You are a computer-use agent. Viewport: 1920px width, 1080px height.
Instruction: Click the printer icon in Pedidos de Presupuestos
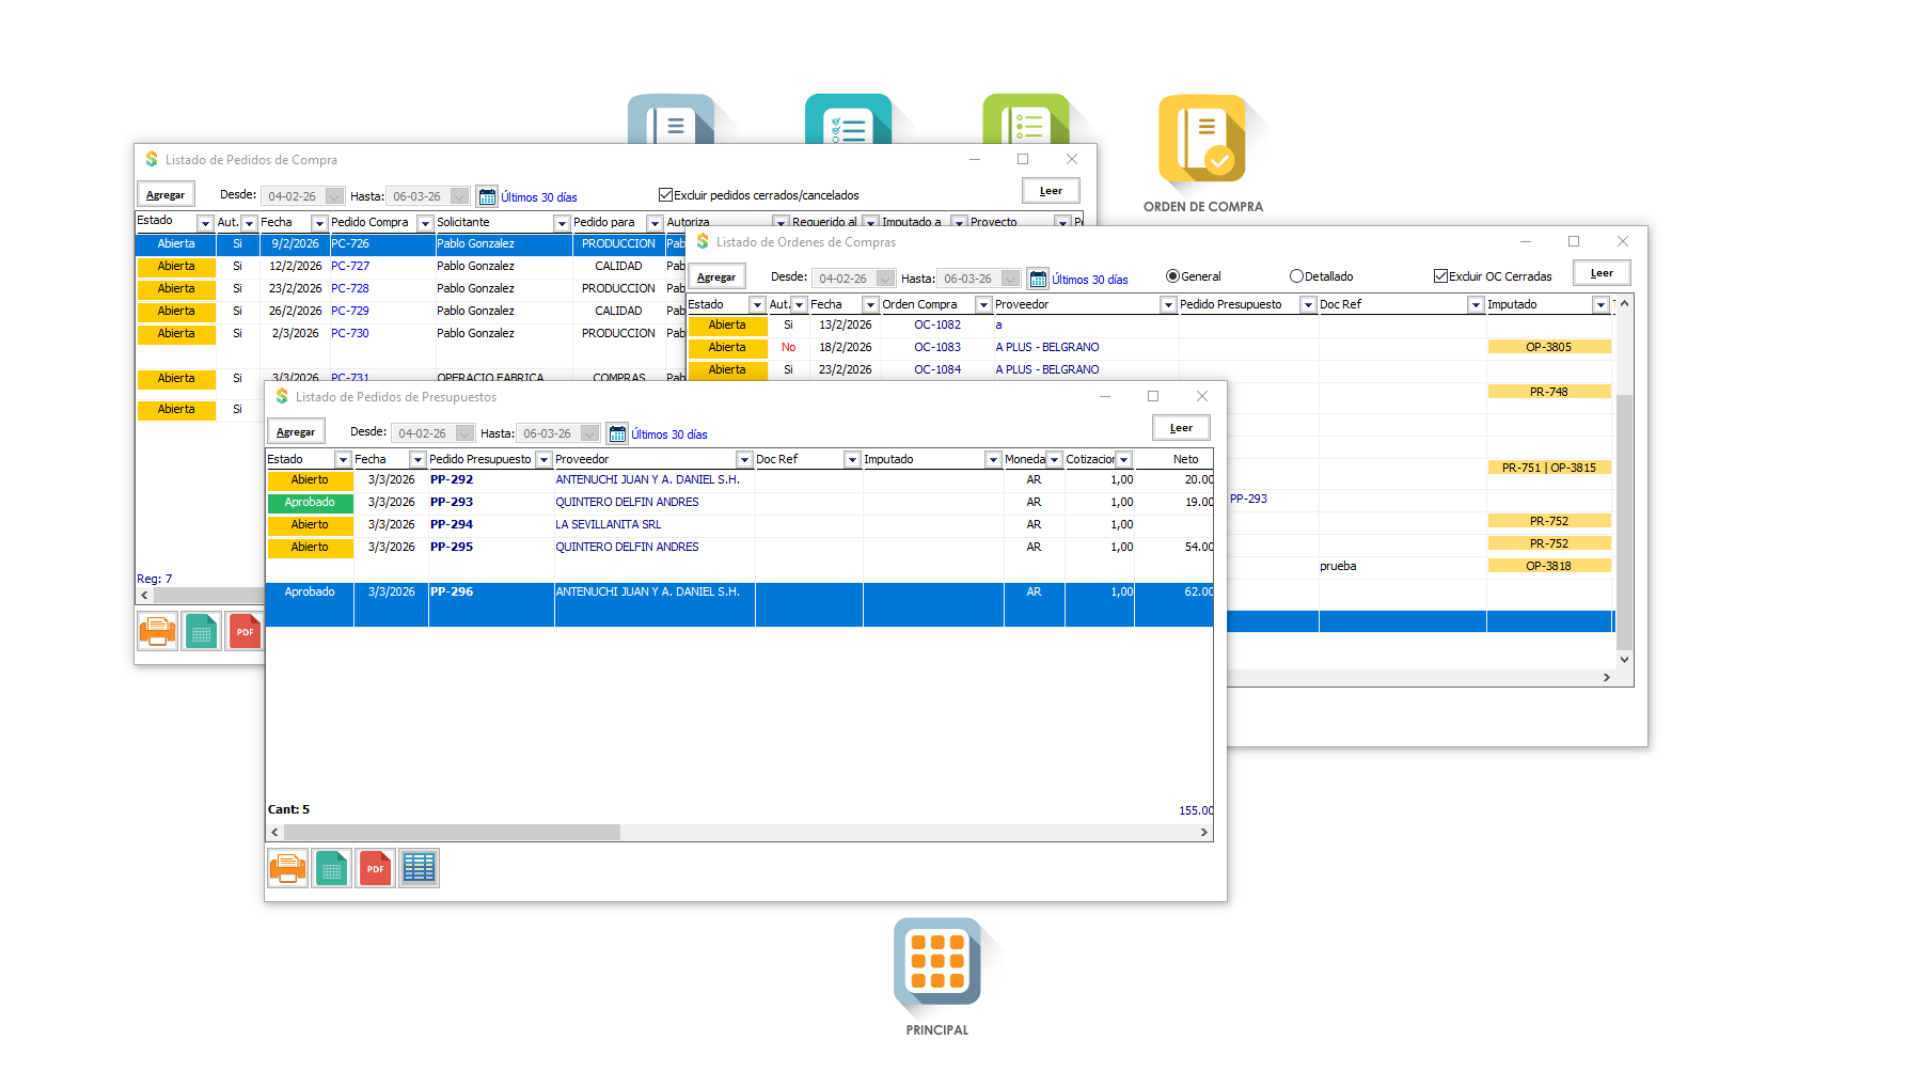point(288,868)
